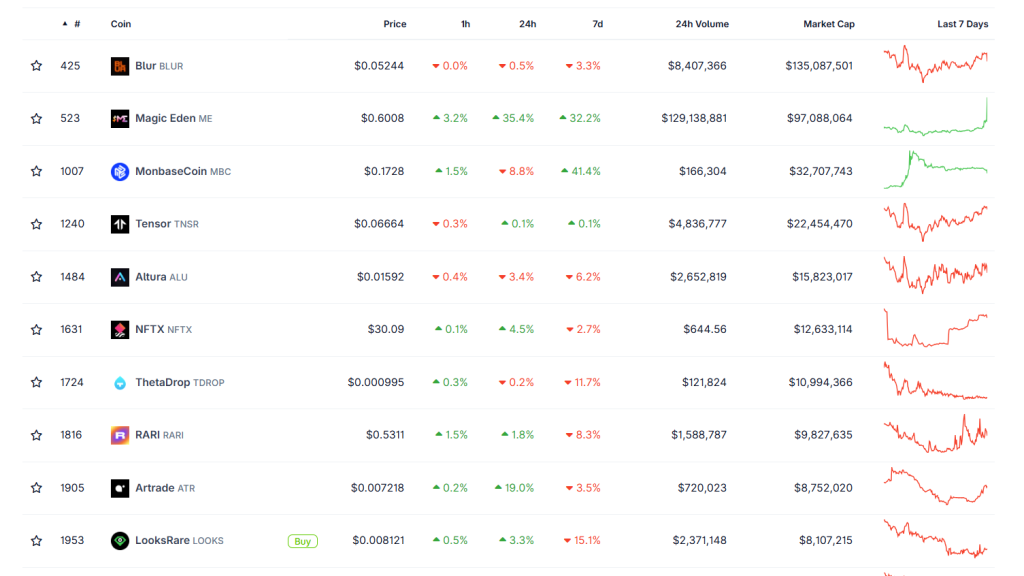This screenshot has width=1024, height=576.
Task: Sort table by 24h Volume header
Action: [x=701, y=24]
